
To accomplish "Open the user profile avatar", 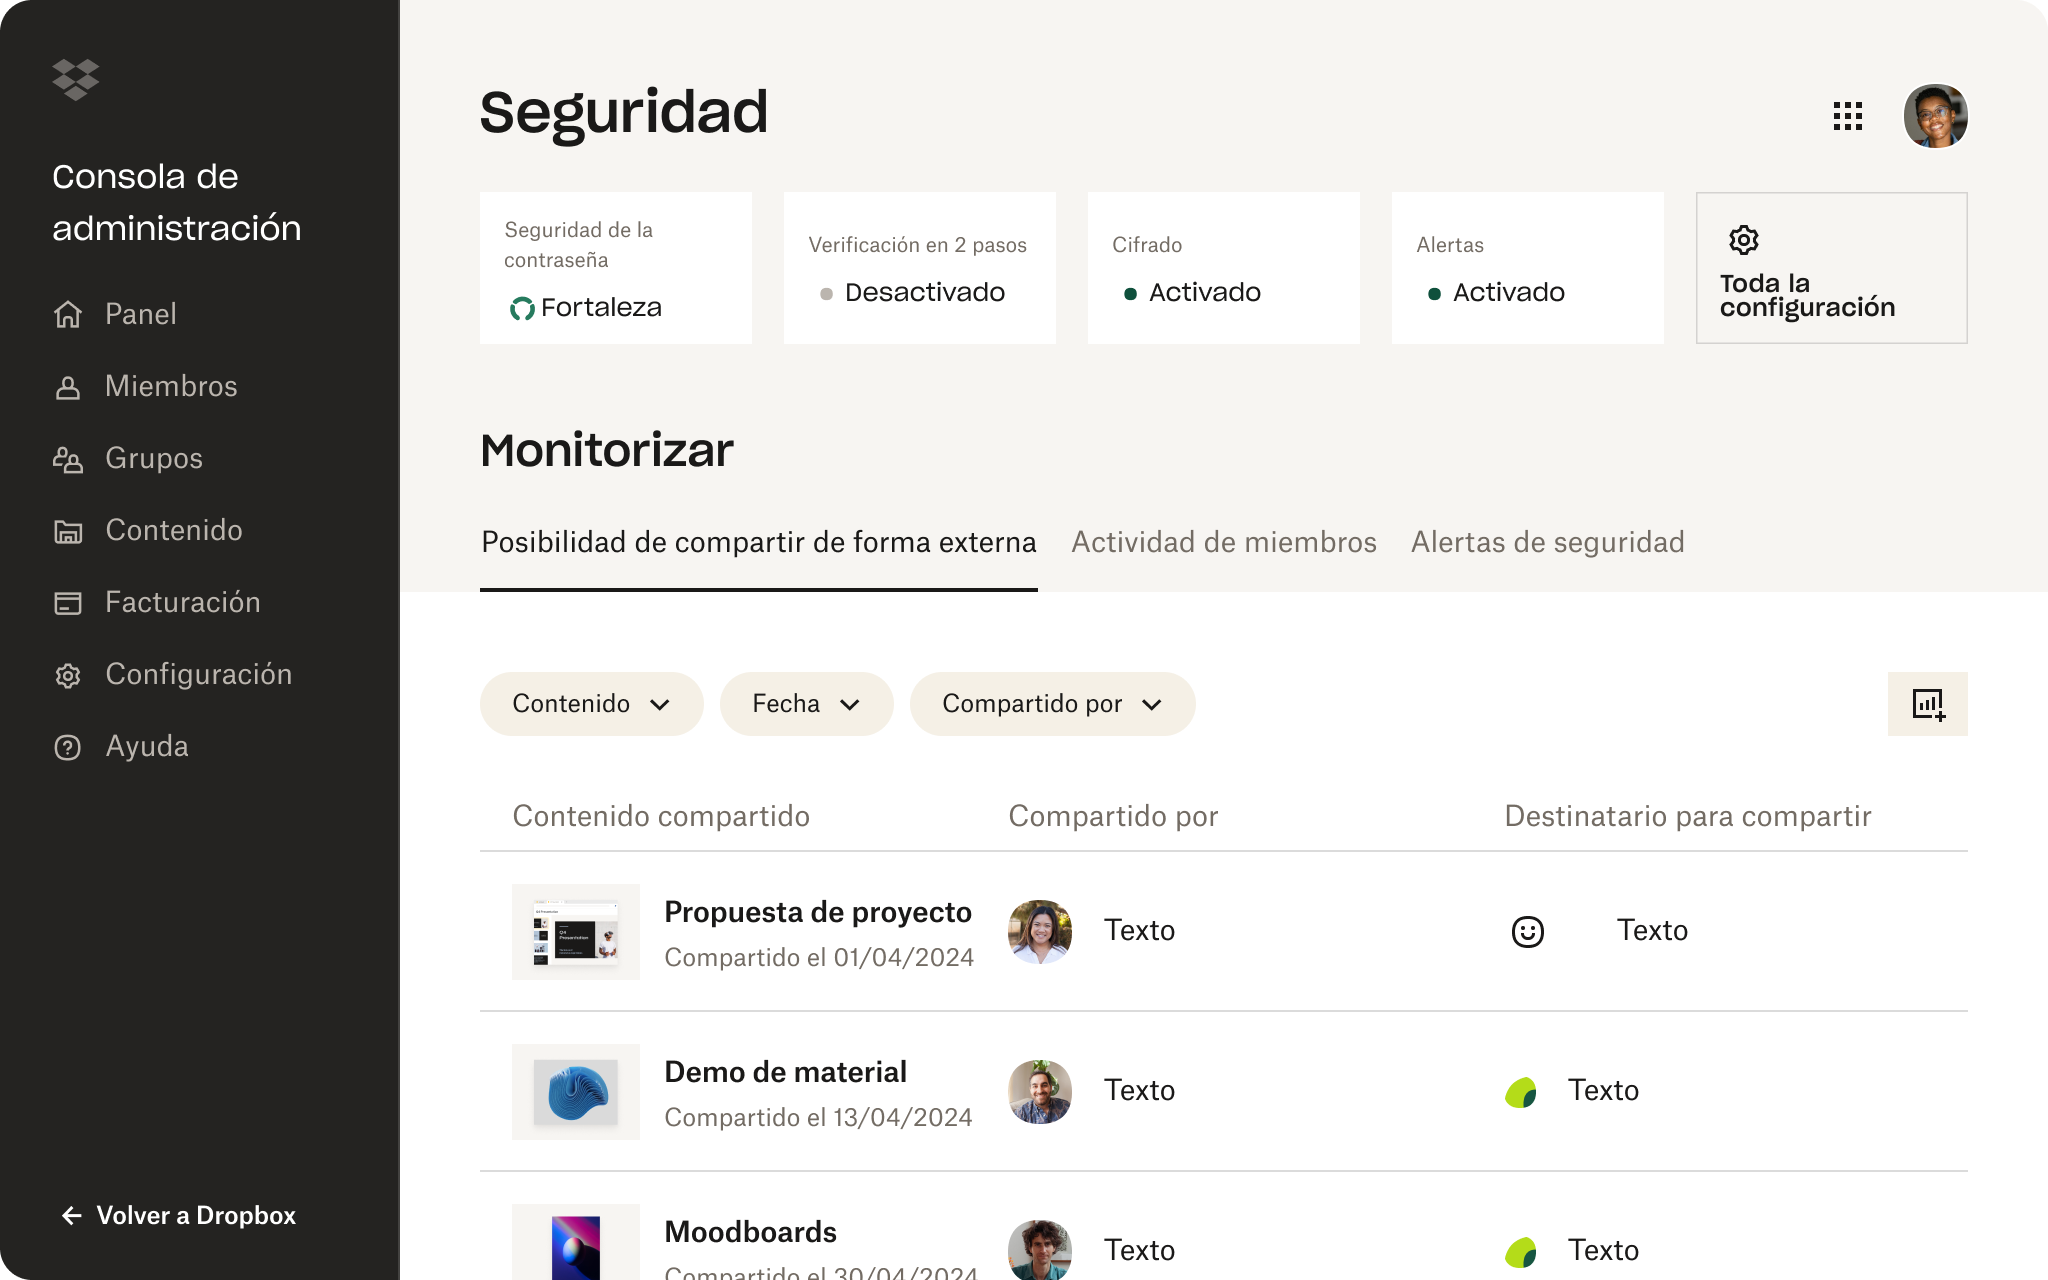I will pyautogui.click(x=1936, y=116).
